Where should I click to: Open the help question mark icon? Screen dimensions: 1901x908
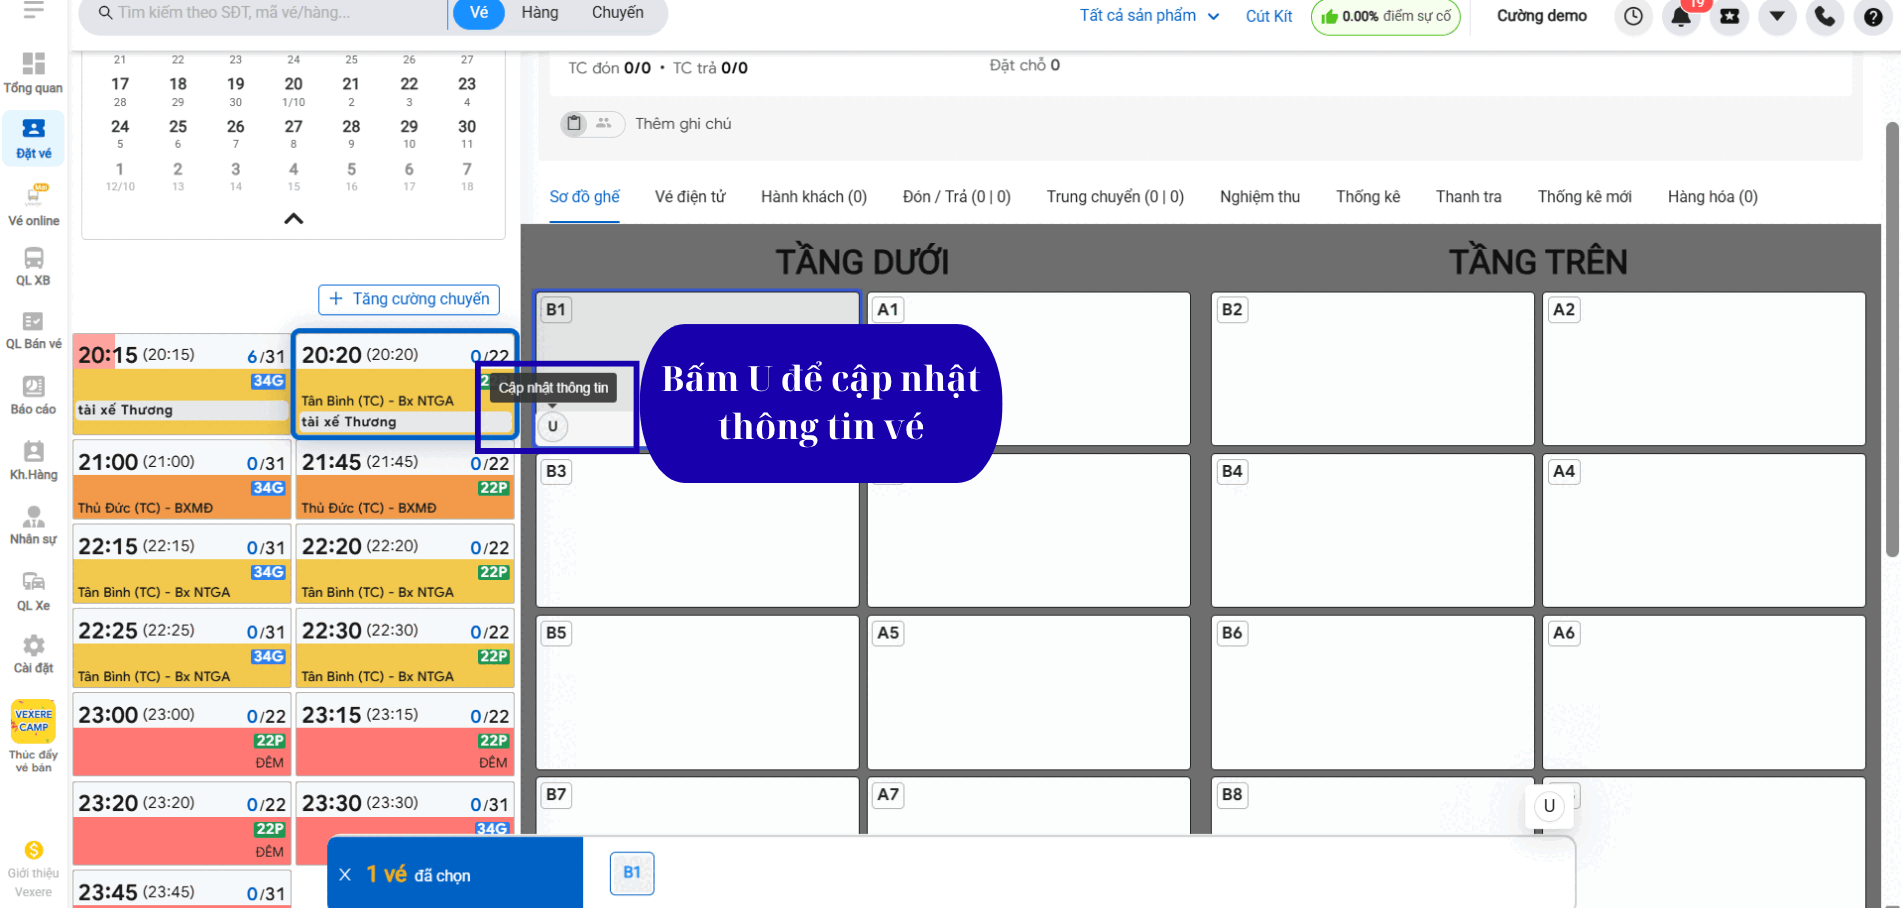pyautogui.click(x=1873, y=16)
